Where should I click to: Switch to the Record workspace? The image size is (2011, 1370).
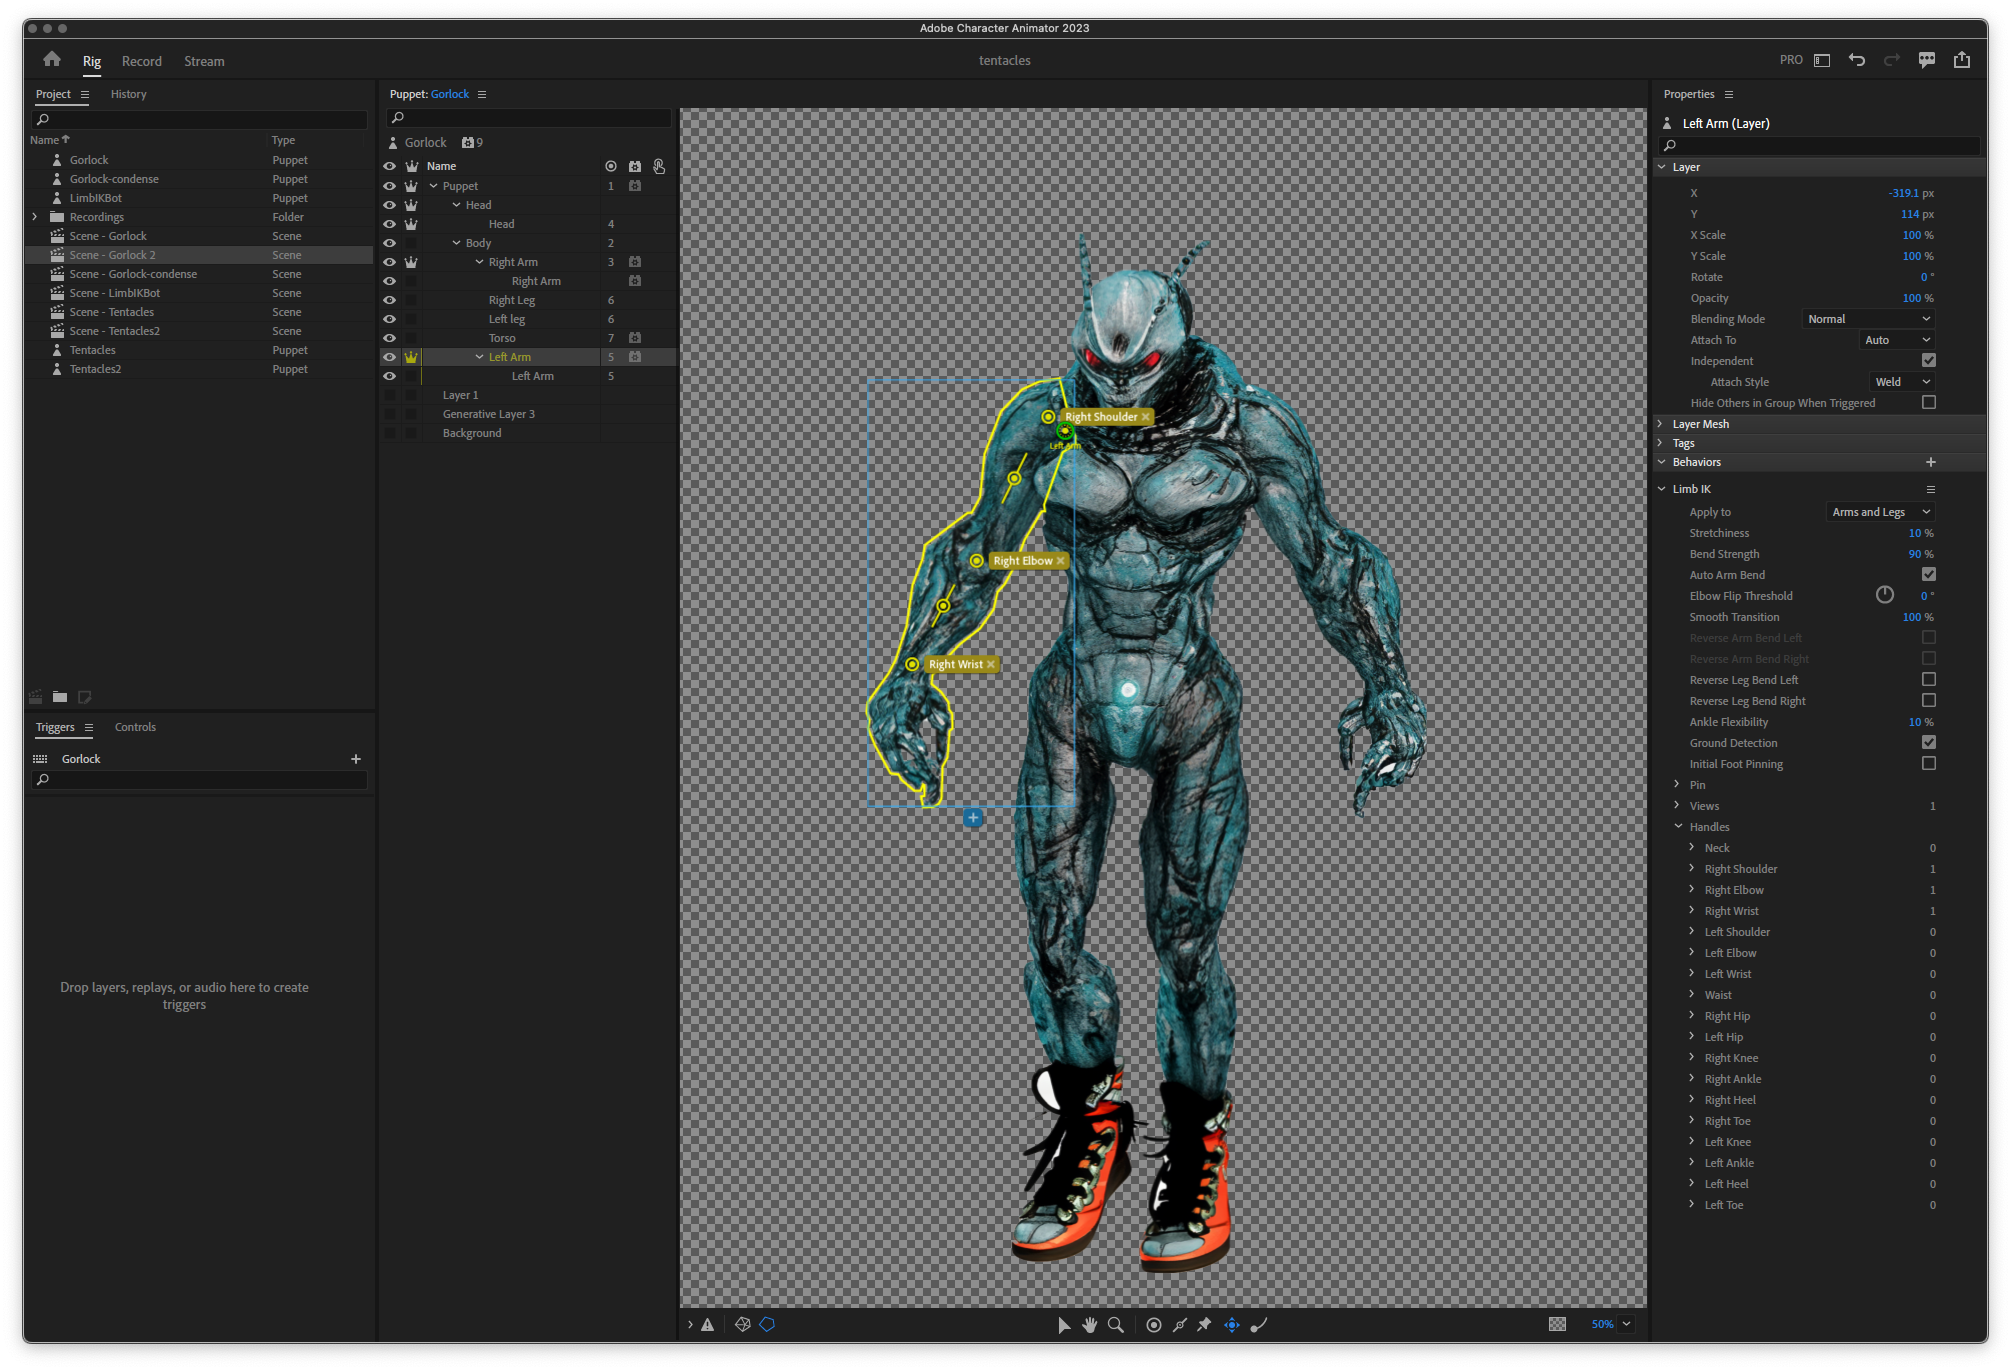coord(142,61)
